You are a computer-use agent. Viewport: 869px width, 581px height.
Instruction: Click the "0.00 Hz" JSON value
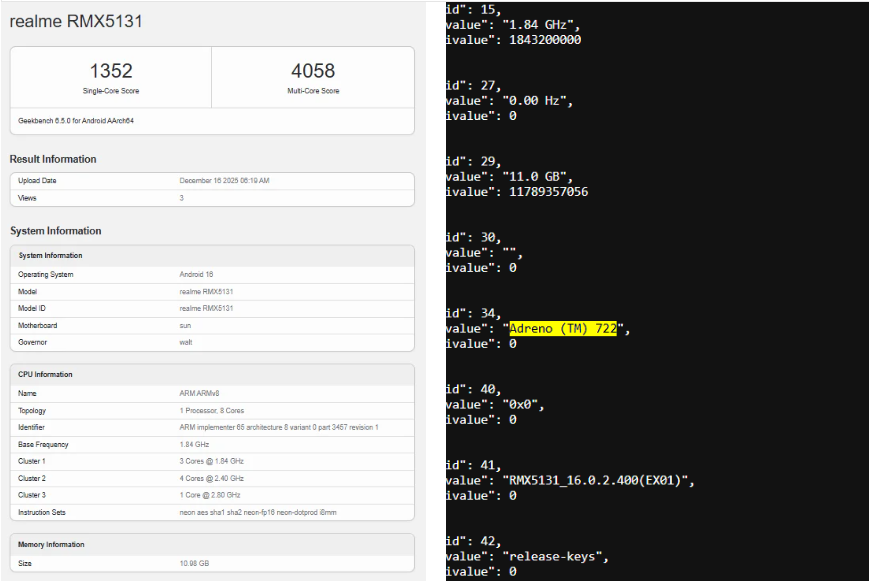pos(538,101)
